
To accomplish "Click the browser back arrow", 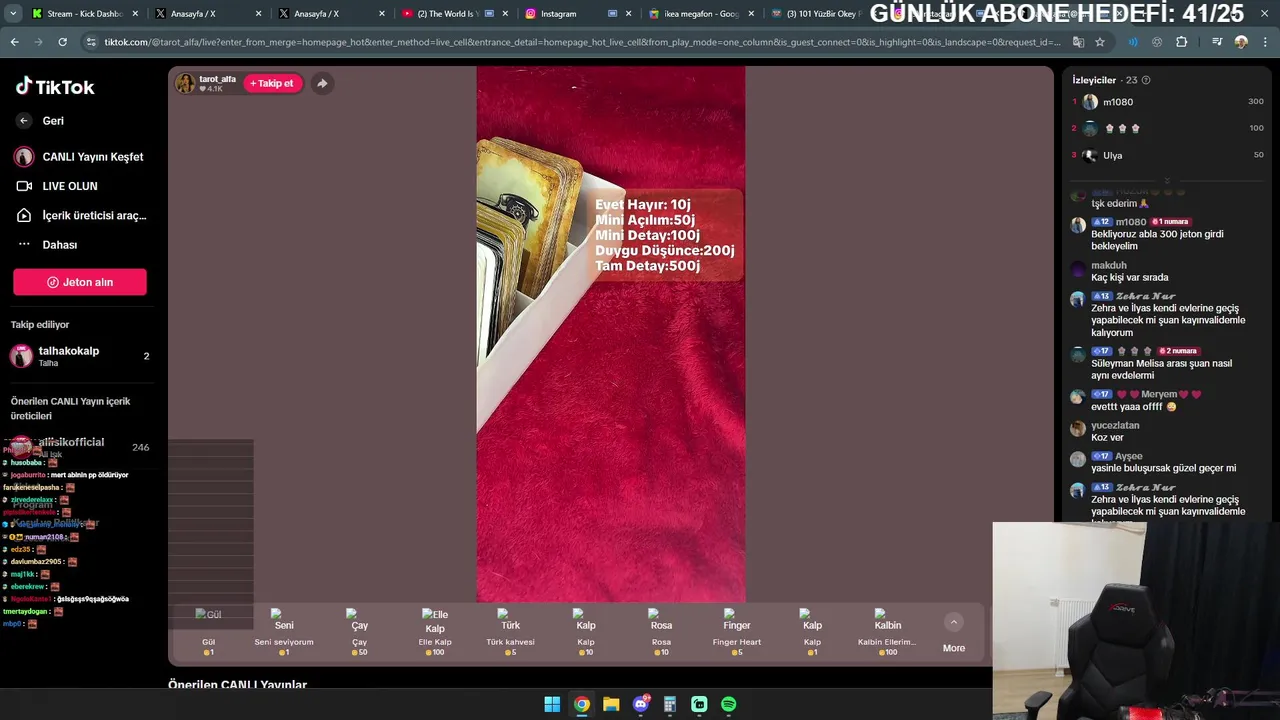I will point(14,42).
